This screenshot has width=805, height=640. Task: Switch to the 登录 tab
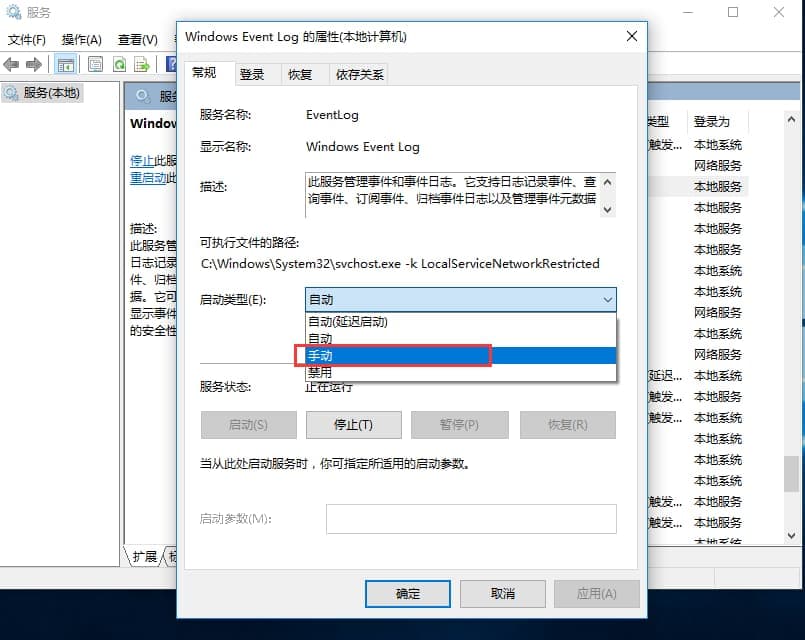pyautogui.click(x=252, y=74)
